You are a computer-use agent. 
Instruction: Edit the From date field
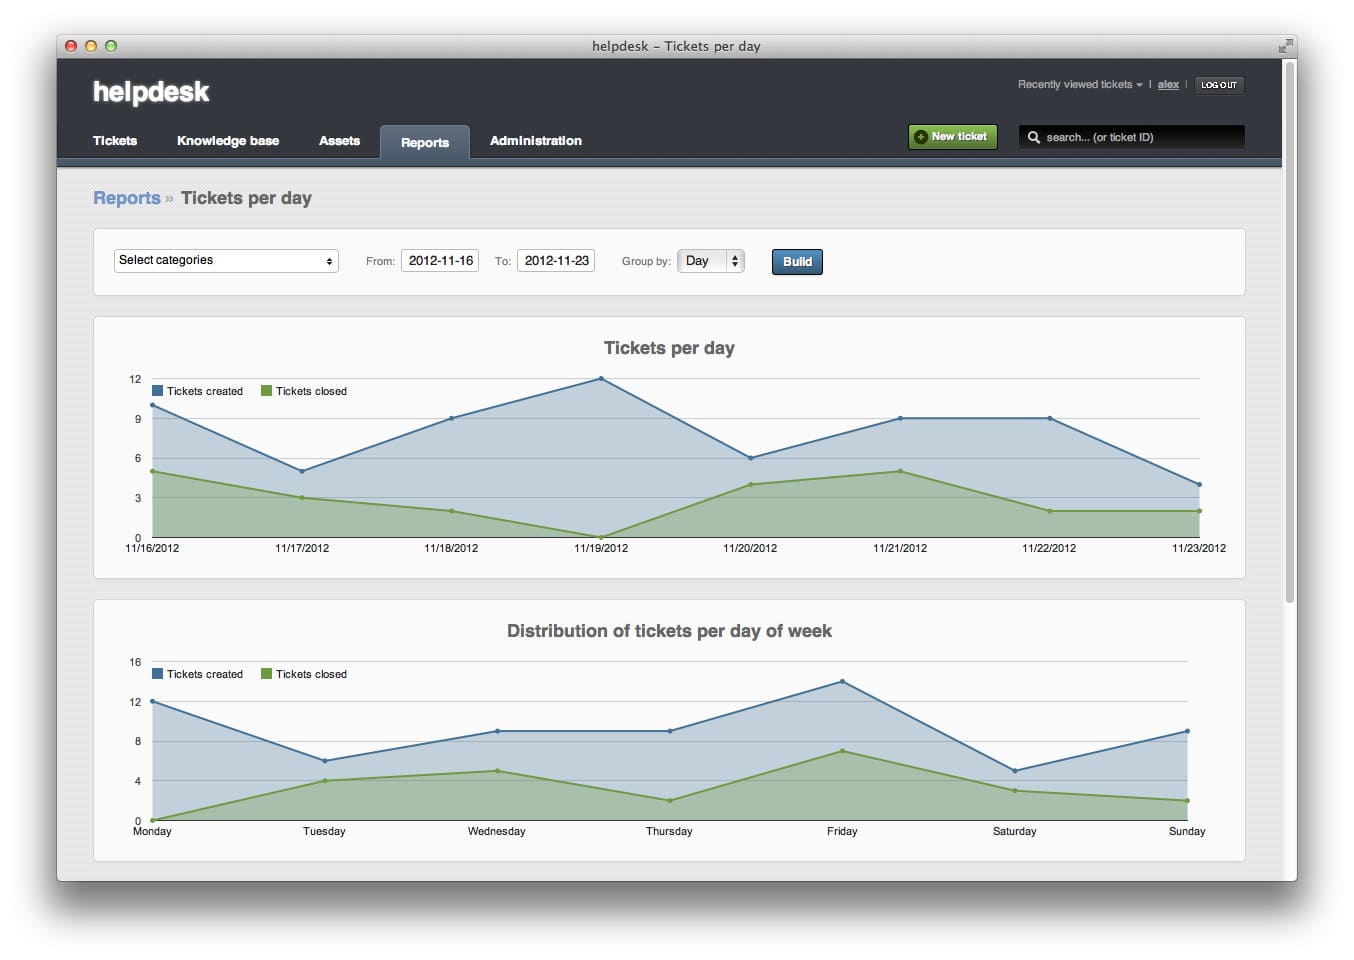click(x=440, y=261)
